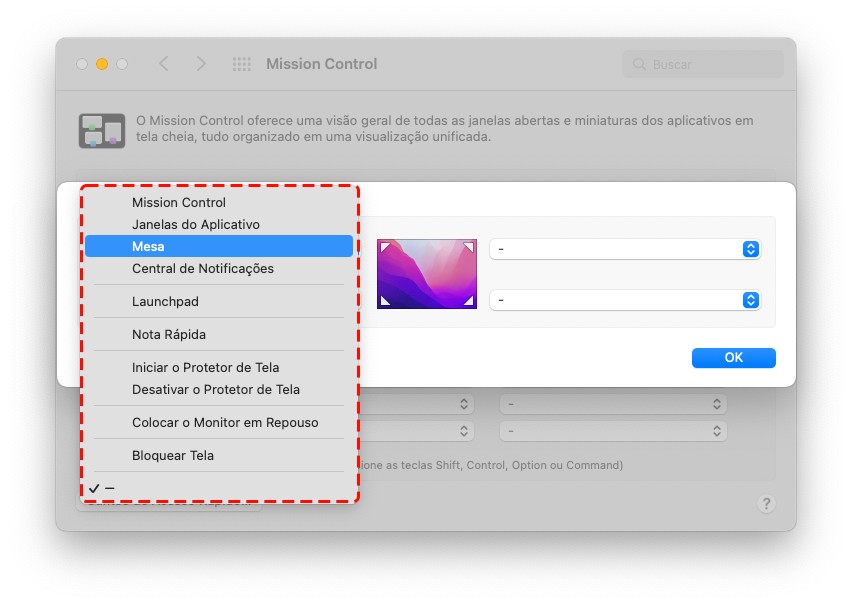
Task: Click the forward arrow in toolbar
Action: pos(201,64)
